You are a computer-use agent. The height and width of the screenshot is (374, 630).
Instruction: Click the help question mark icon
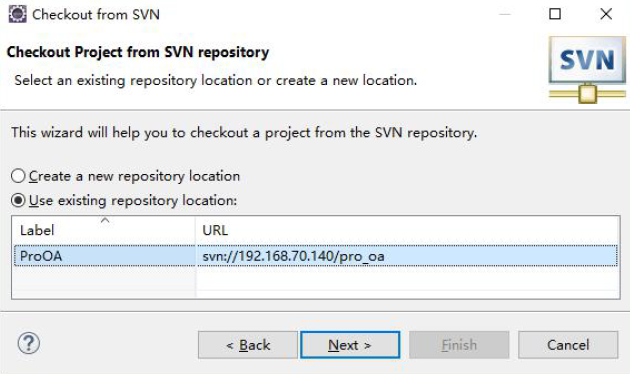(x=29, y=343)
